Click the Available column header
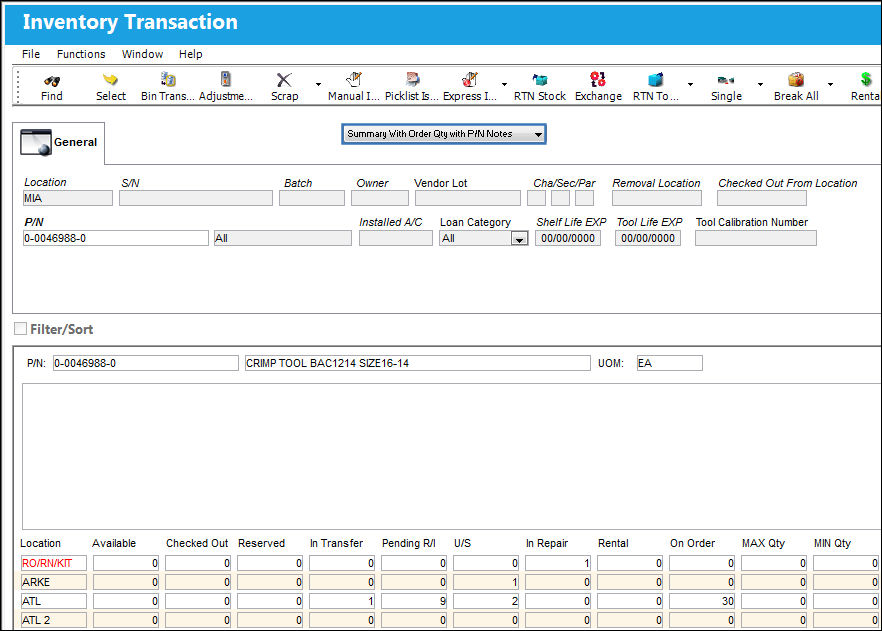882x631 pixels. point(114,543)
